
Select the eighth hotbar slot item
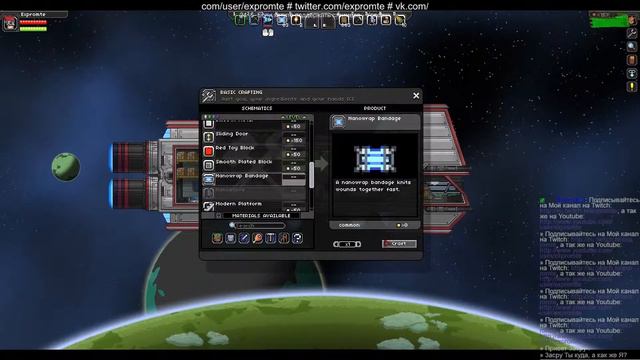click(372, 20)
